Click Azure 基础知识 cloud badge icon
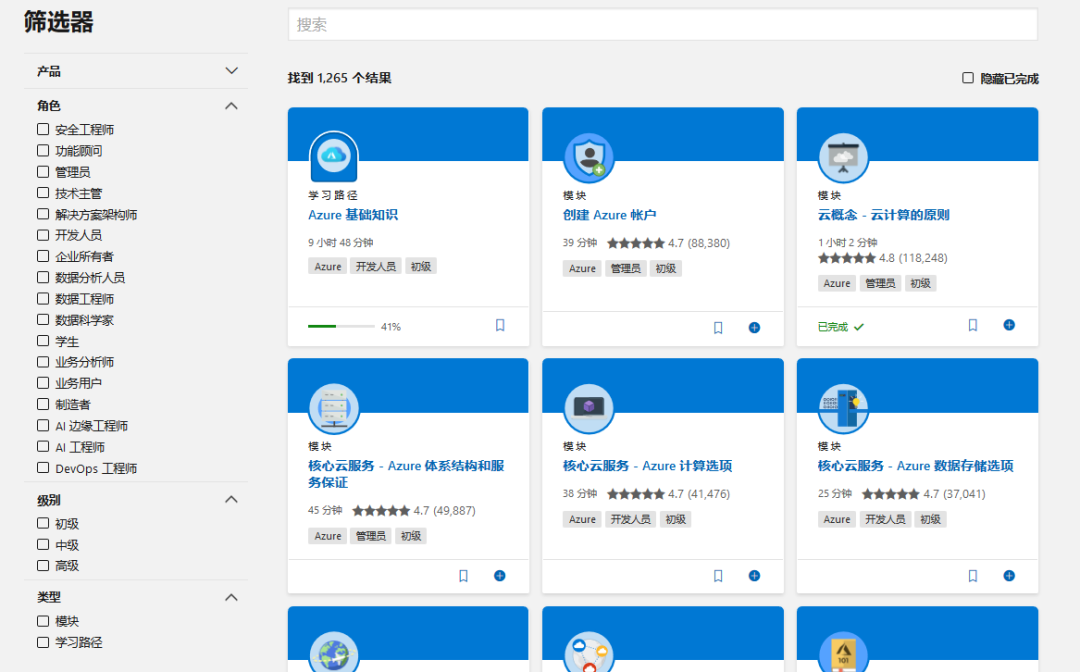The height and width of the screenshot is (672, 1080). (x=334, y=157)
